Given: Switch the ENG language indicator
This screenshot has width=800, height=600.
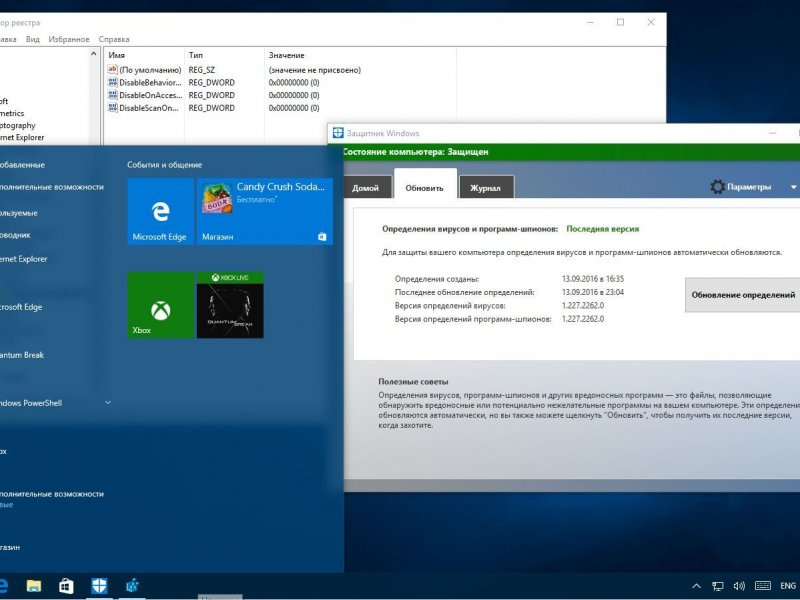Looking at the screenshot, I should coord(788,586).
